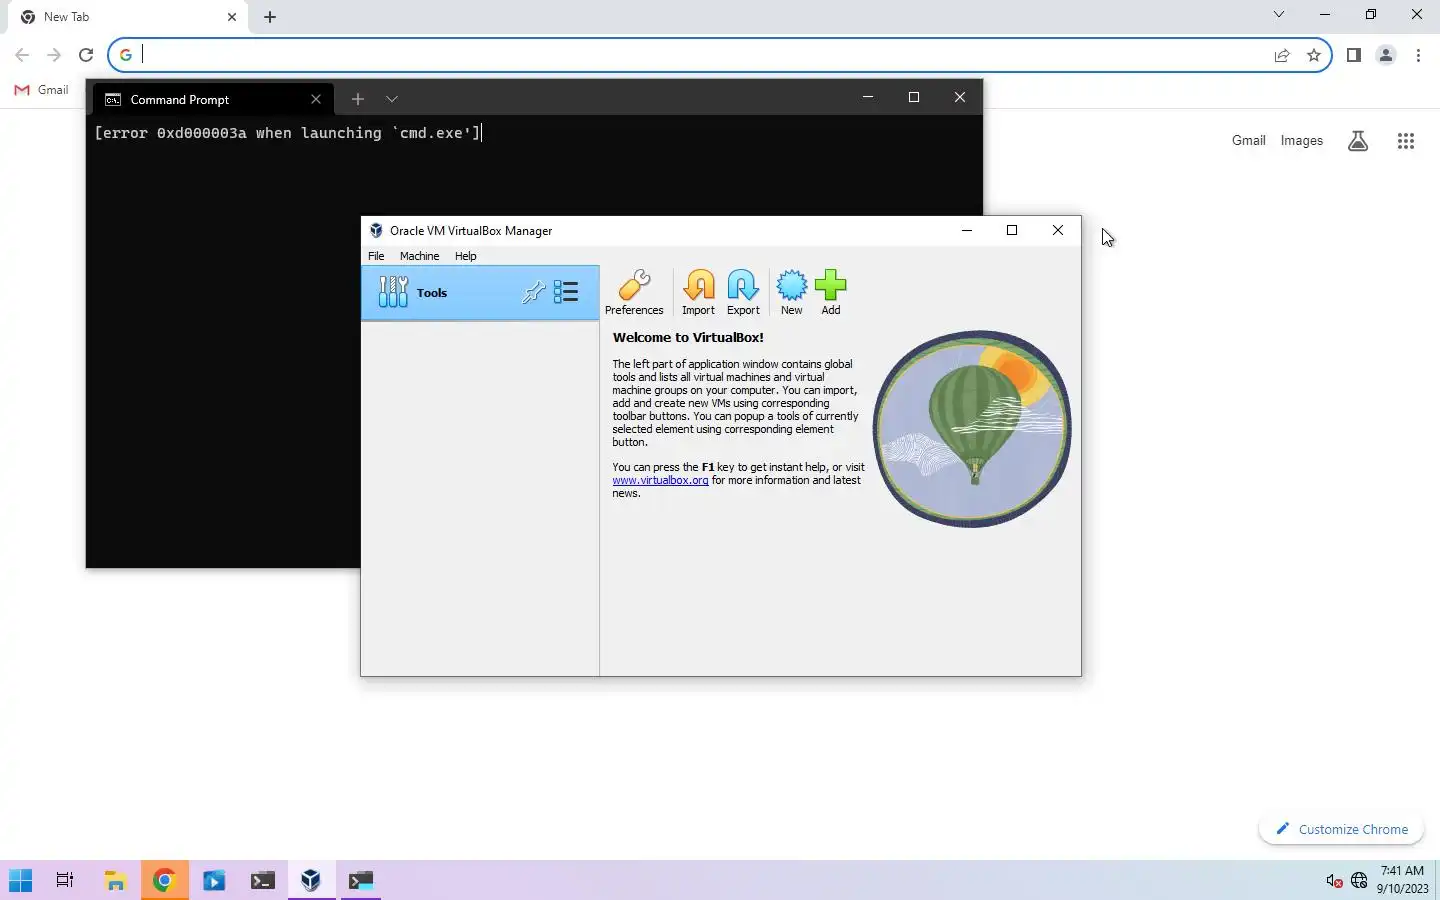Open Chrome profile avatar
This screenshot has height=900, width=1440.
(1386, 55)
